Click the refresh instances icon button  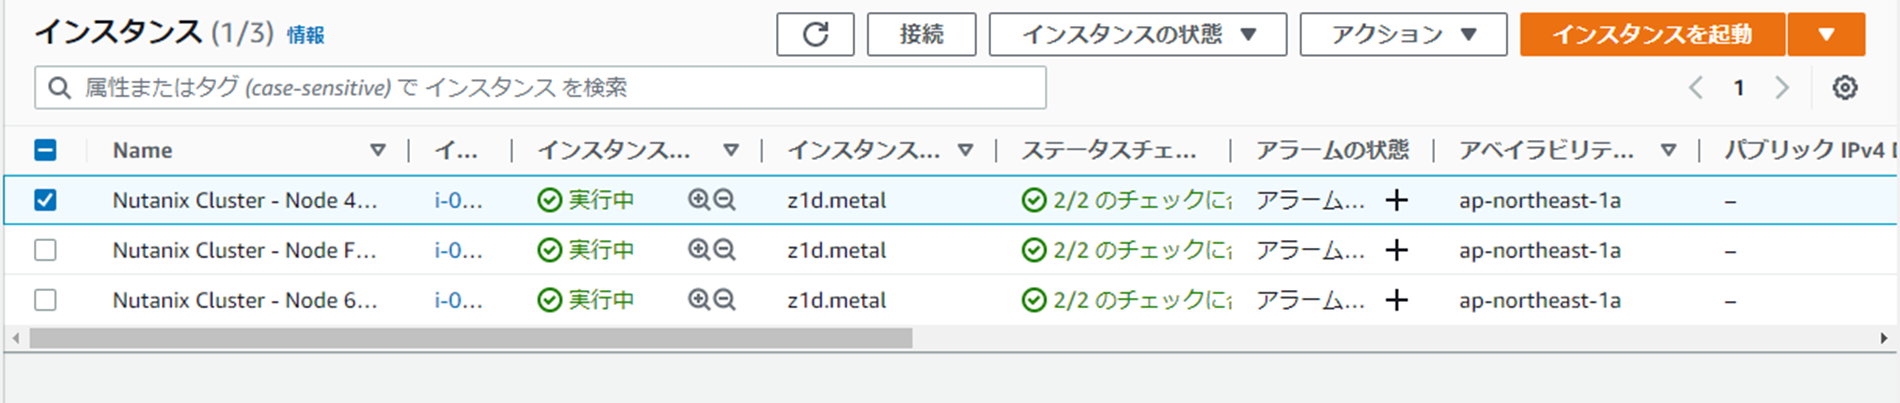815,35
